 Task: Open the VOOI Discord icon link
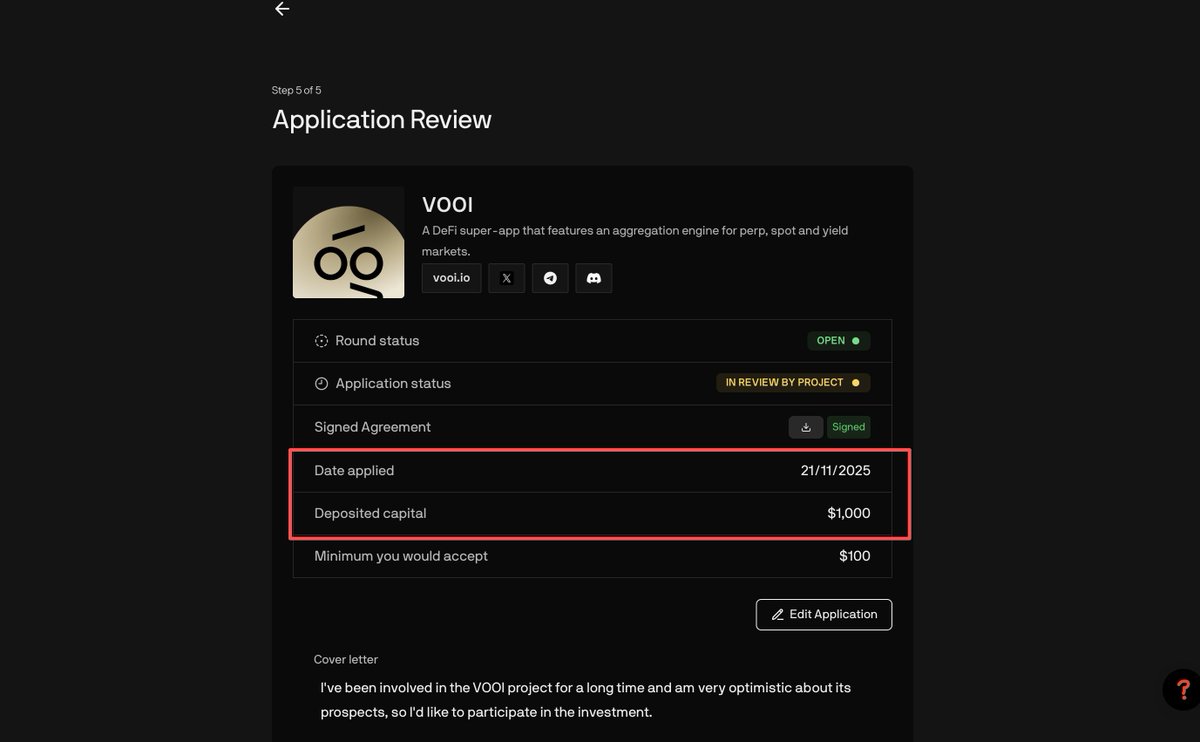pyautogui.click(x=594, y=278)
